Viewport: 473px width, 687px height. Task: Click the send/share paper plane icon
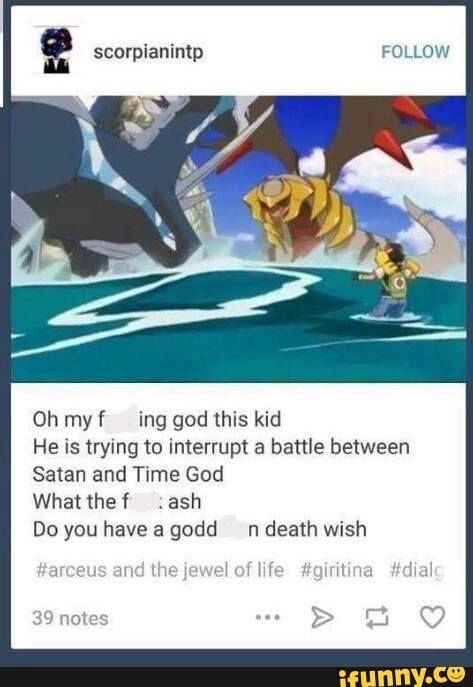tap(322, 617)
